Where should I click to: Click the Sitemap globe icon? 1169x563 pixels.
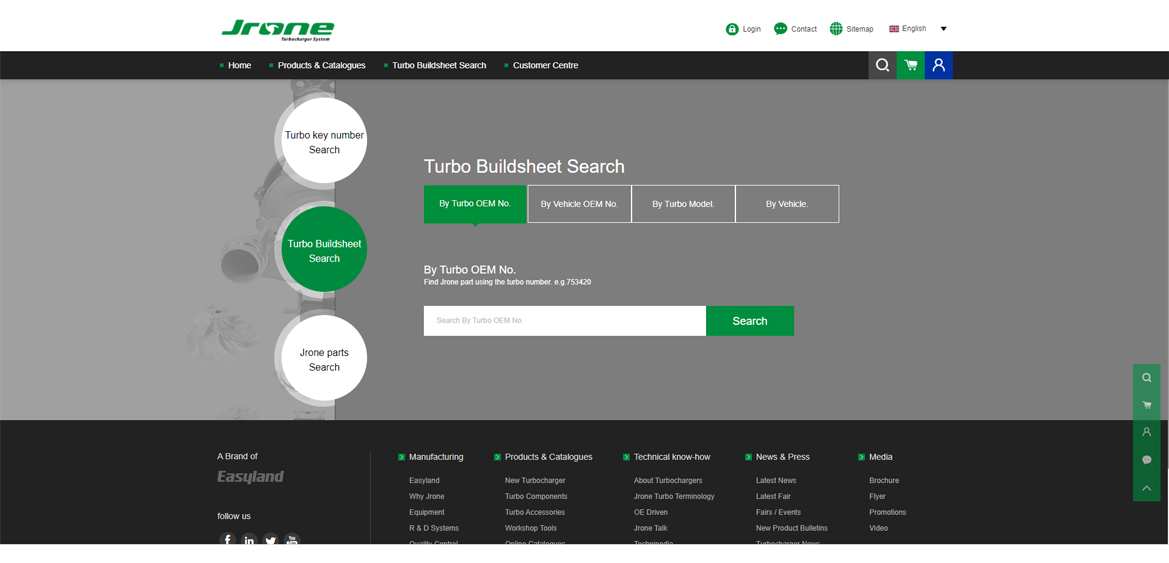pyautogui.click(x=836, y=29)
